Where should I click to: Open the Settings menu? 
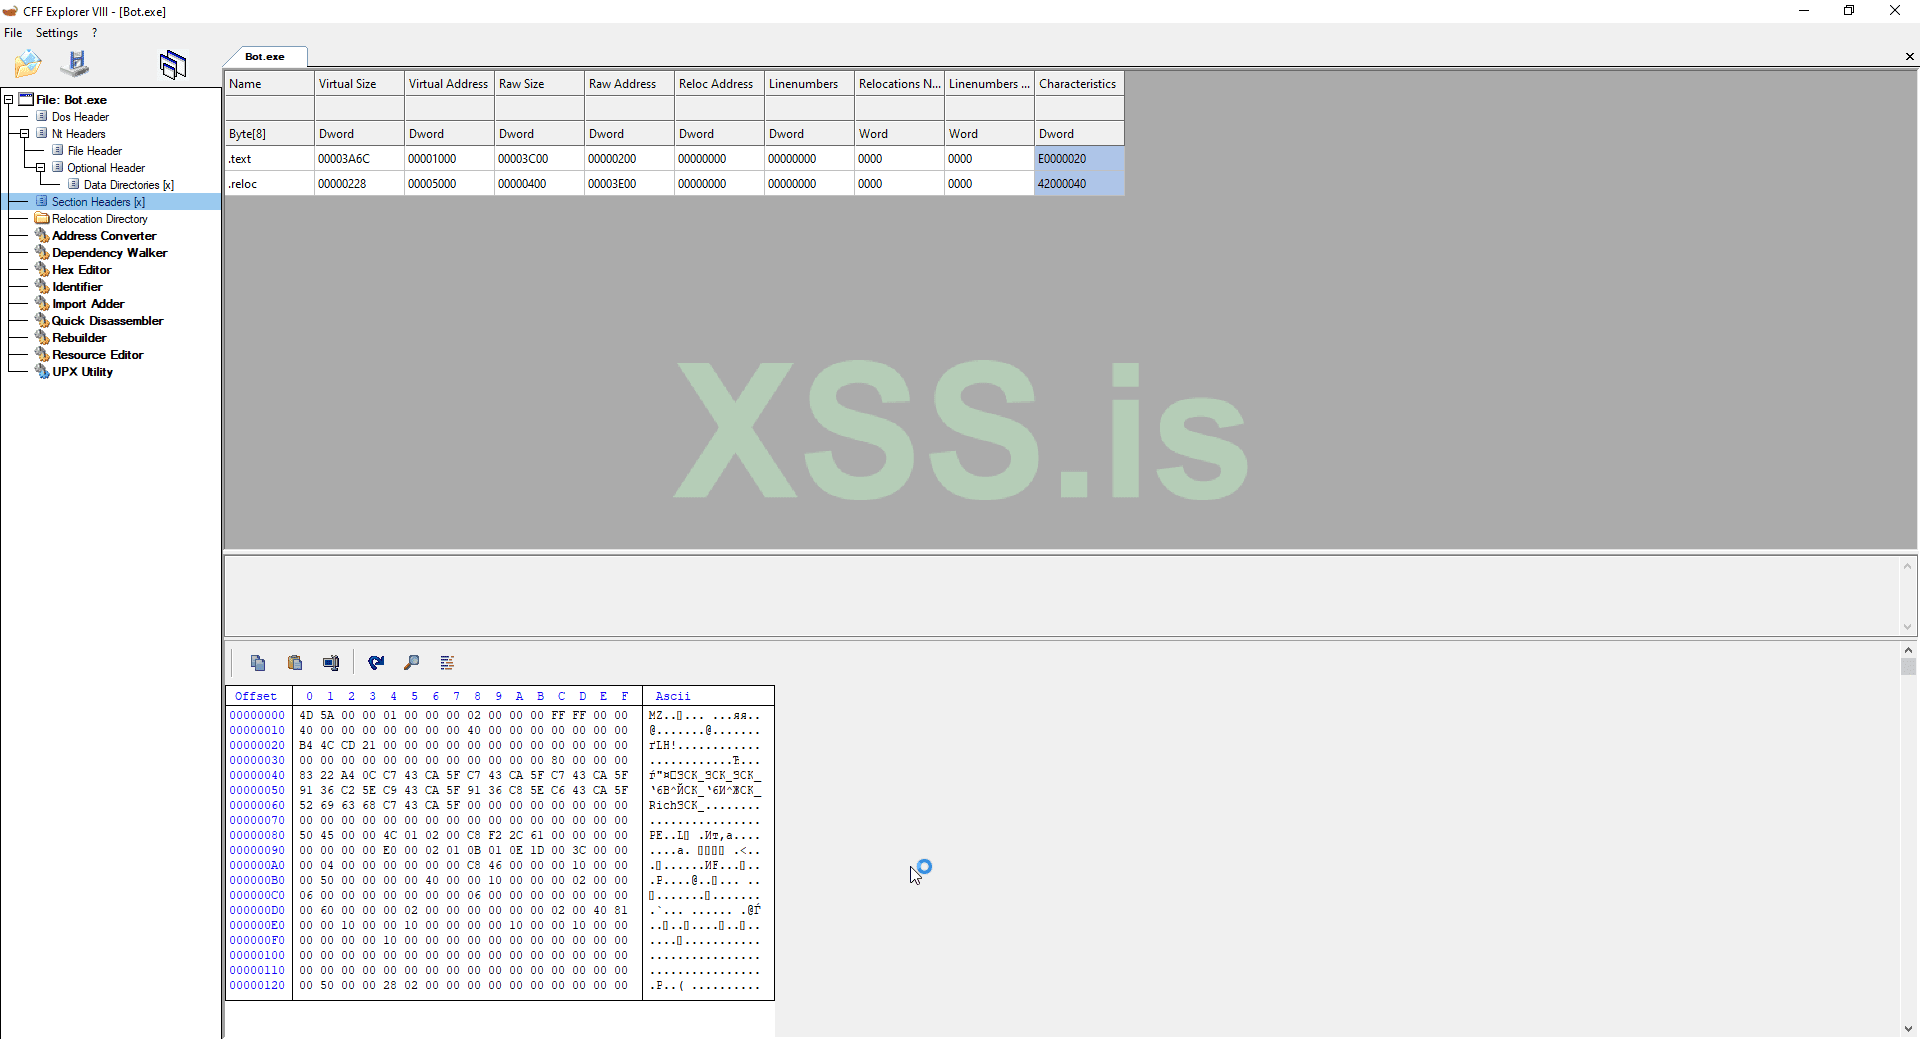click(57, 33)
